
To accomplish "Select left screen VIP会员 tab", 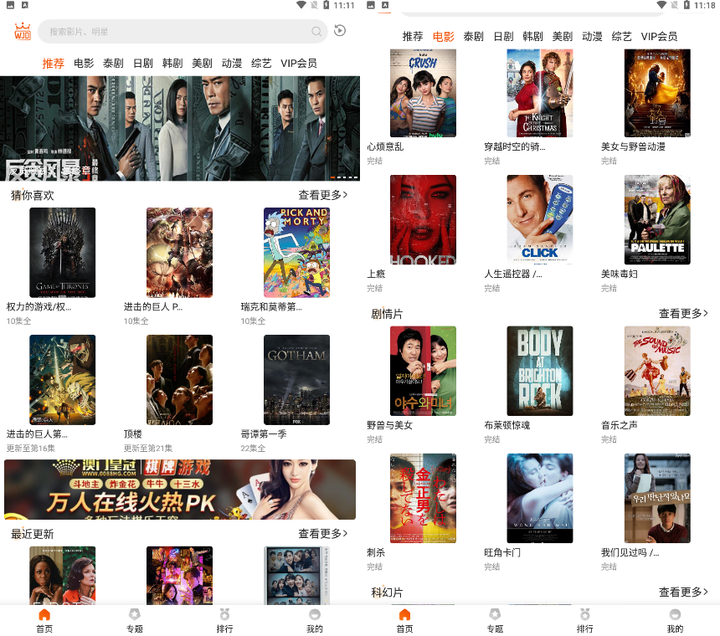I will (298, 63).
